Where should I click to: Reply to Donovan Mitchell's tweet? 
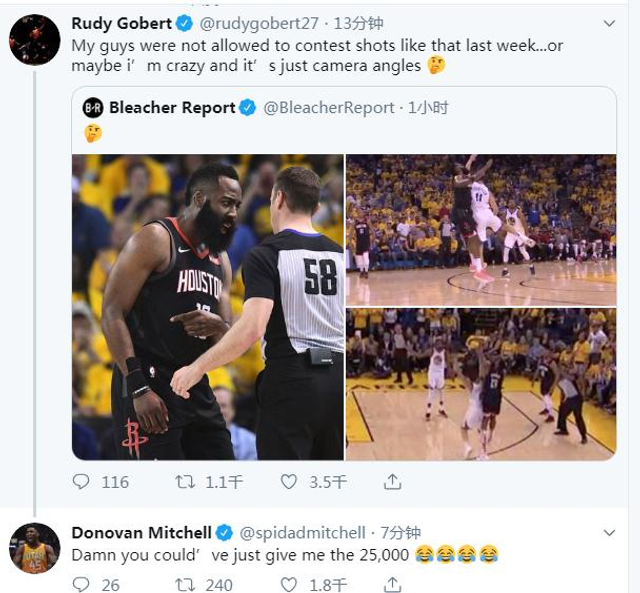(x=82, y=584)
